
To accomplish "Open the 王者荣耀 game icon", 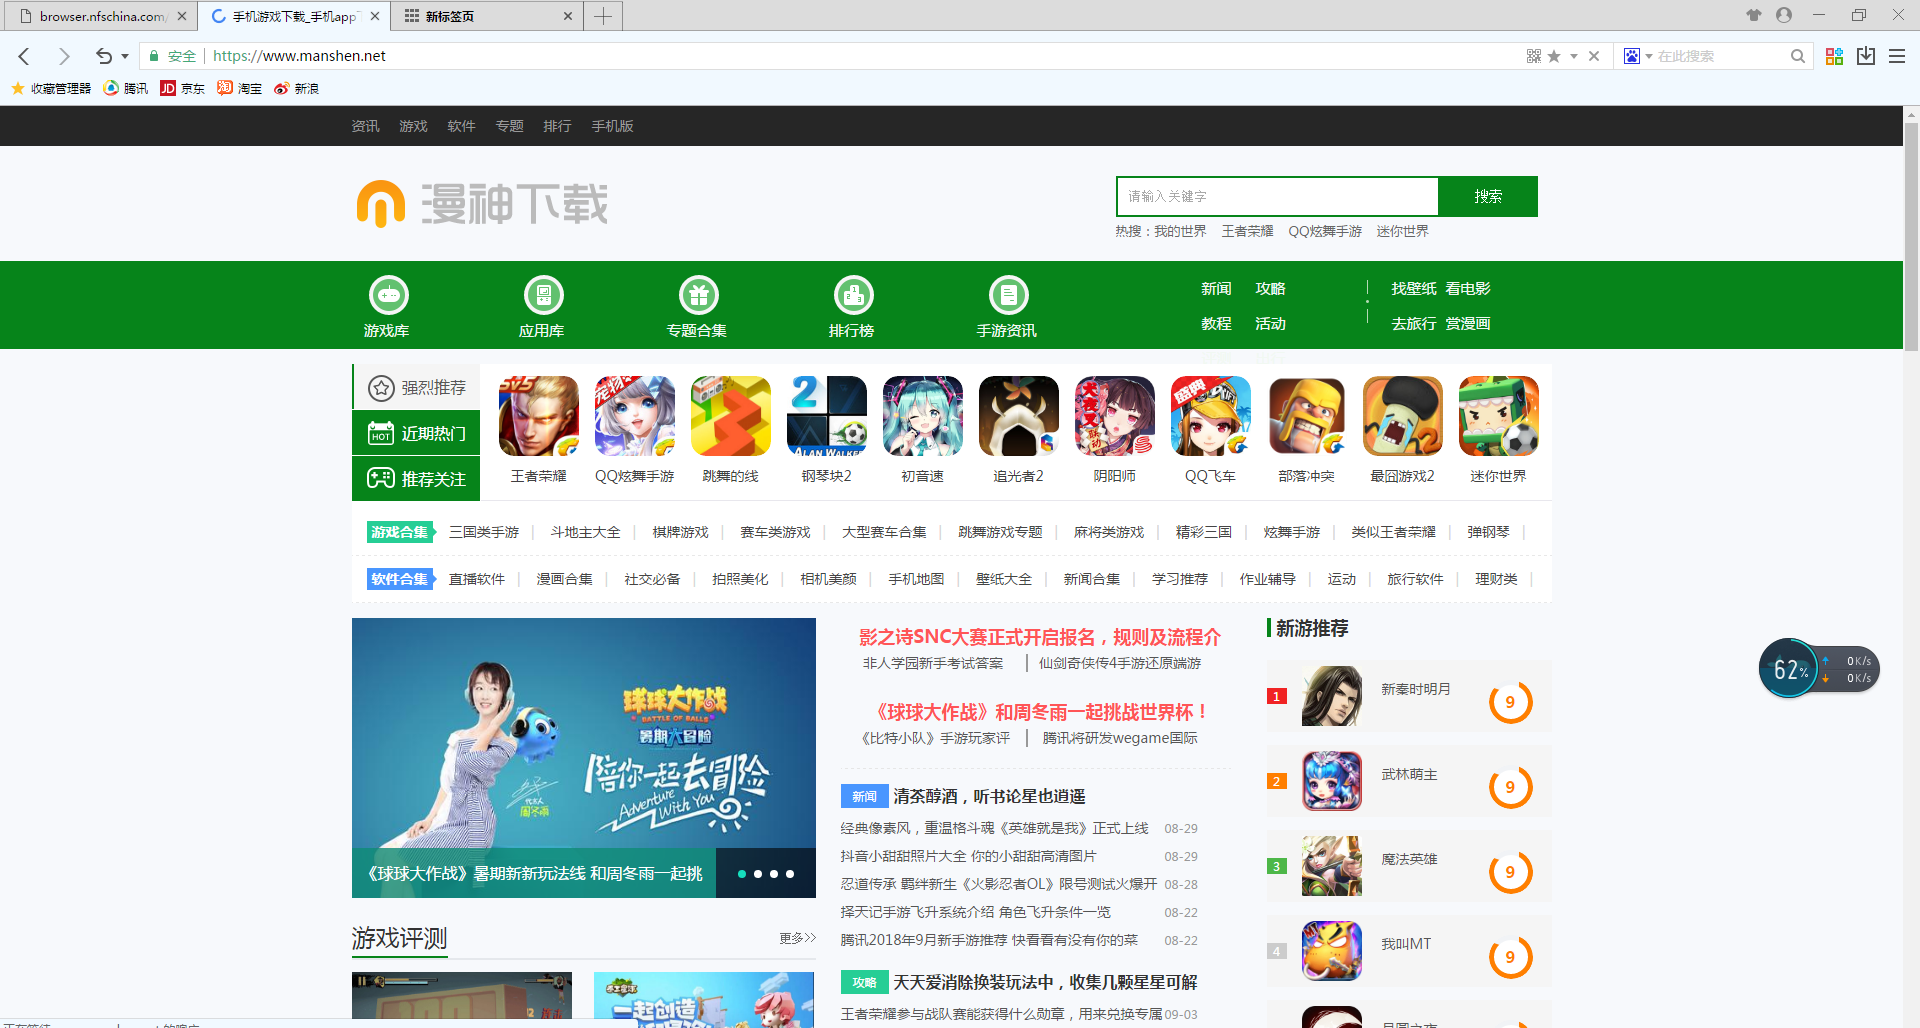I will 539,416.
